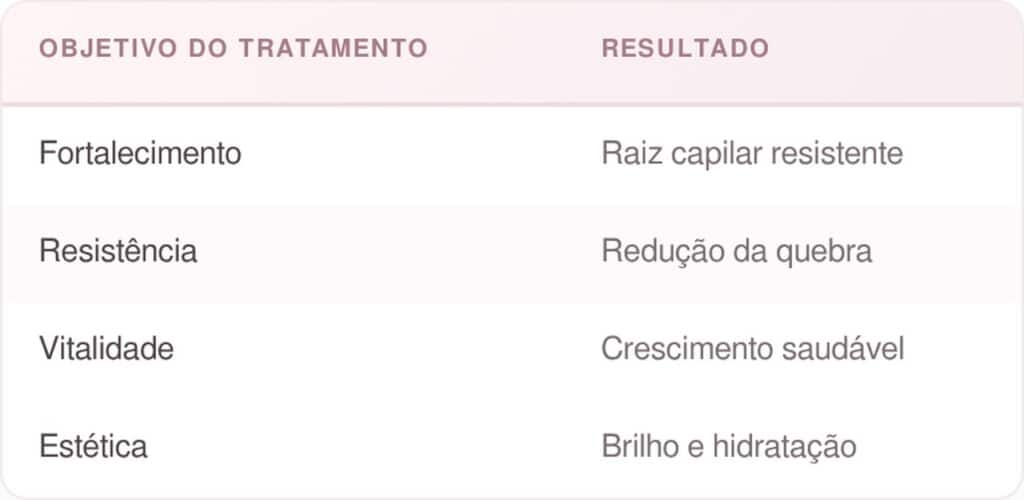1024x500 pixels.
Task: Click the 'Objetivo do Tratamento' column header
Action: click(233, 48)
